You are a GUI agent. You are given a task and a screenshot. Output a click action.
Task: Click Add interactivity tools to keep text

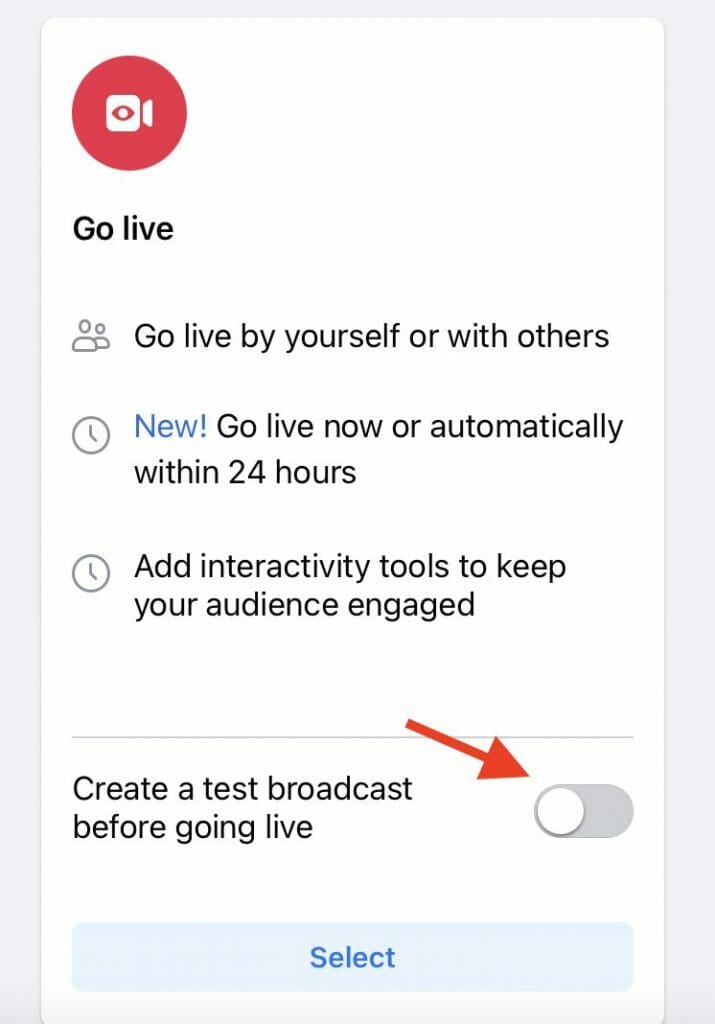[350, 566]
